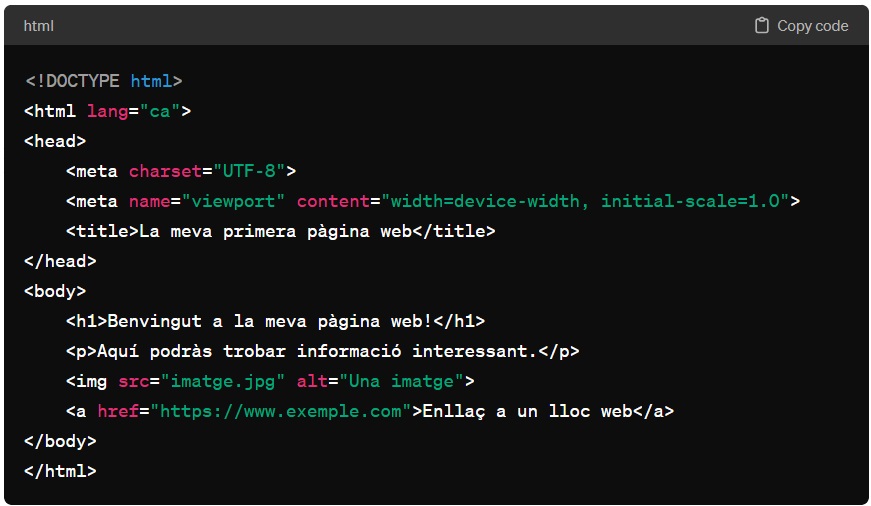Click the DOCTYPE declaration line

coord(103,81)
